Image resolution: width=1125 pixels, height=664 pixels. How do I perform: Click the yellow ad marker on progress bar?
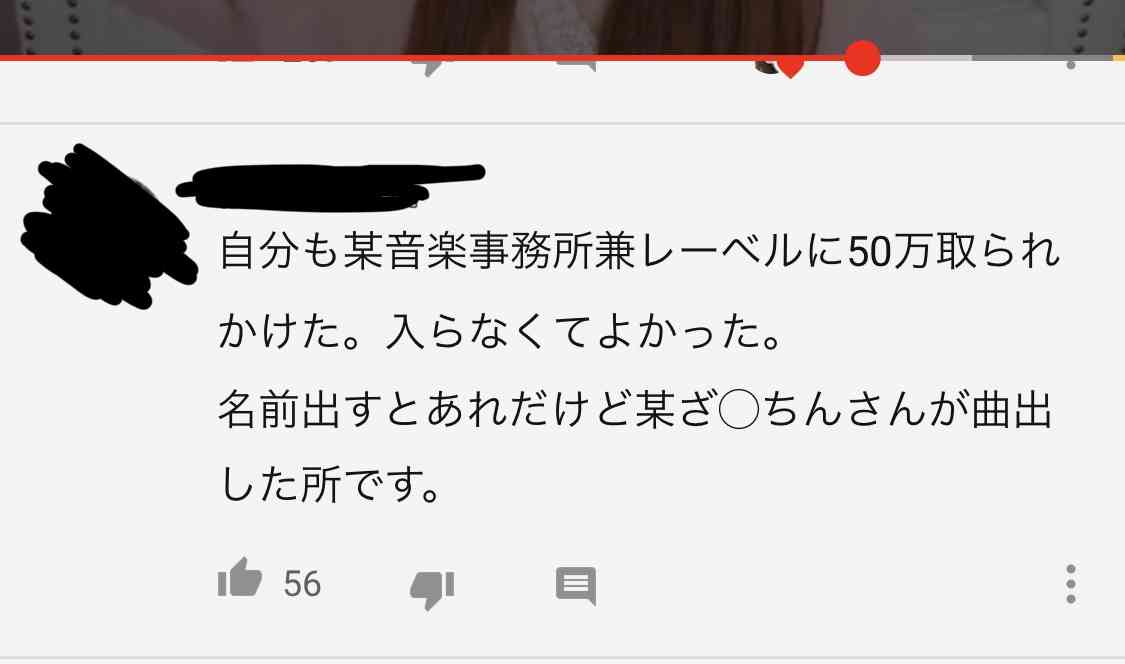point(1119,57)
